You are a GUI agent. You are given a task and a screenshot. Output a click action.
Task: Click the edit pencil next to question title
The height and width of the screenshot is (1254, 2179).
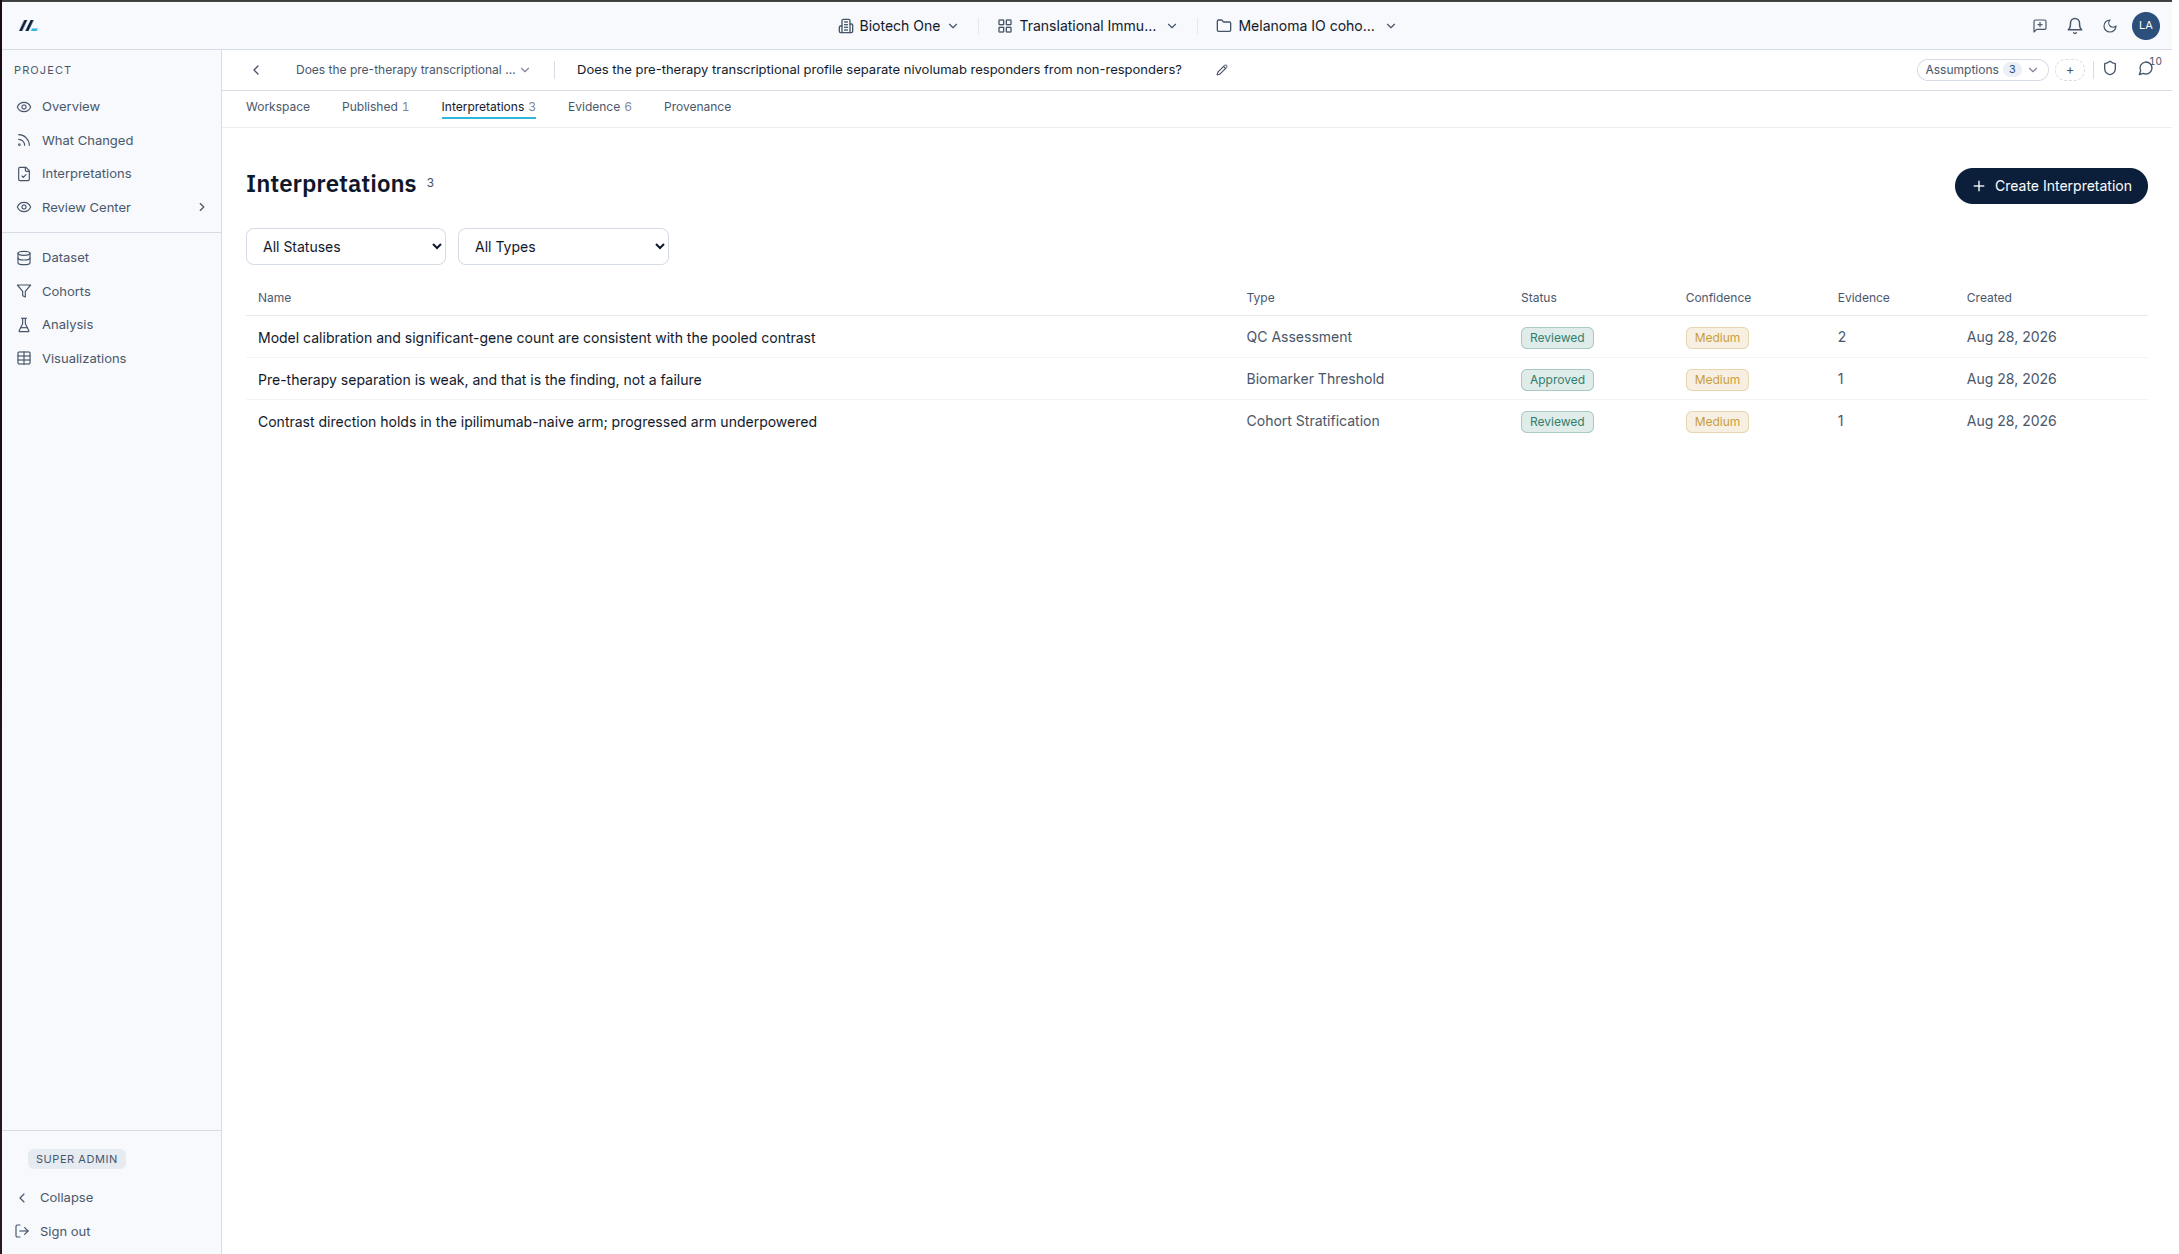pyautogui.click(x=1222, y=70)
